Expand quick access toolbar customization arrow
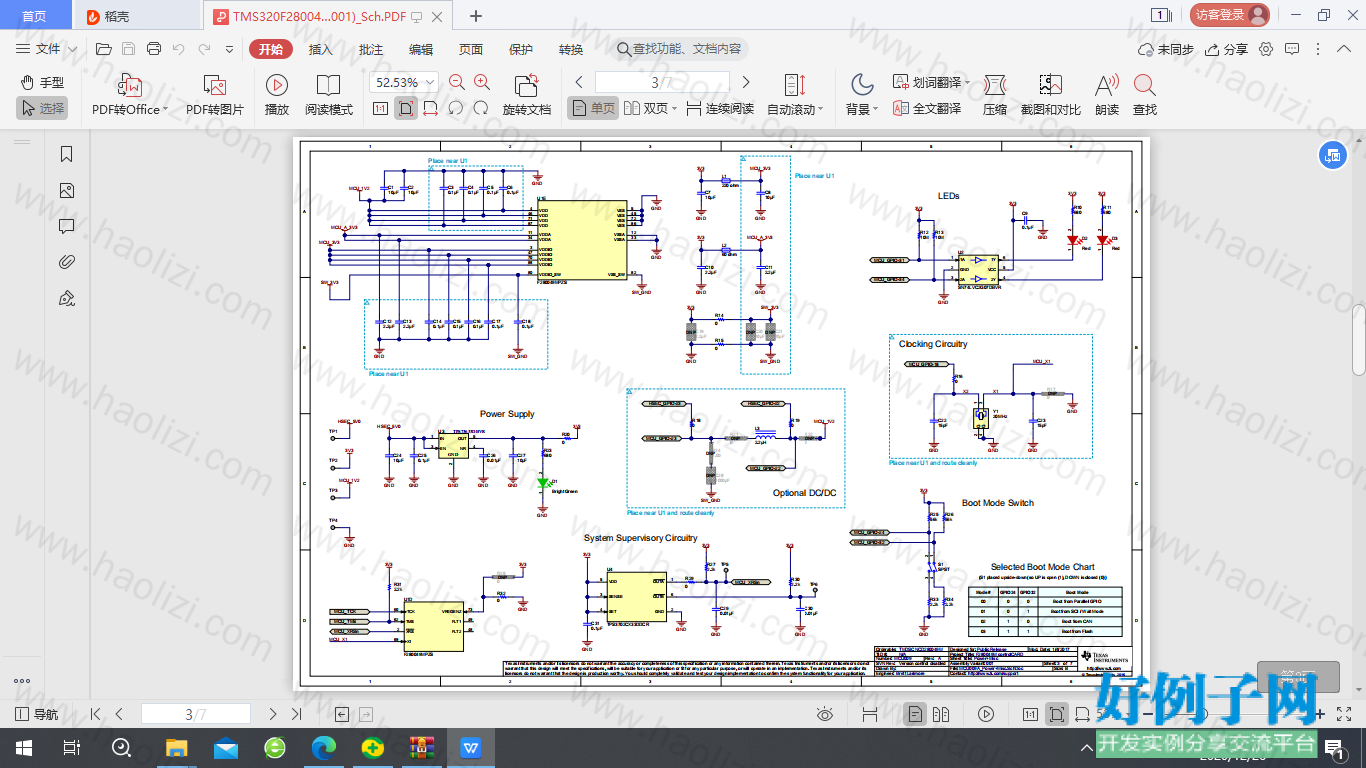Image resolution: width=1366 pixels, height=768 pixels. (229, 49)
